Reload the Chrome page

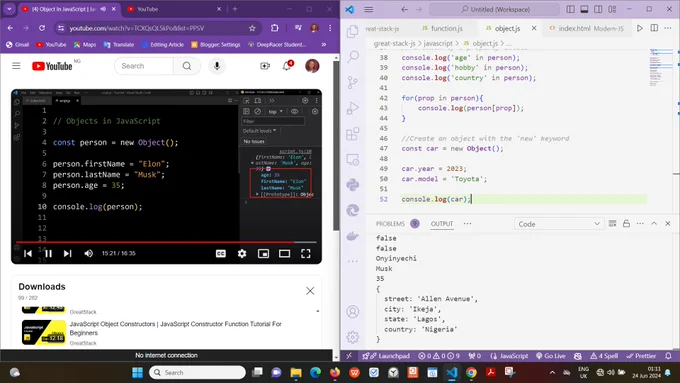point(42,28)
